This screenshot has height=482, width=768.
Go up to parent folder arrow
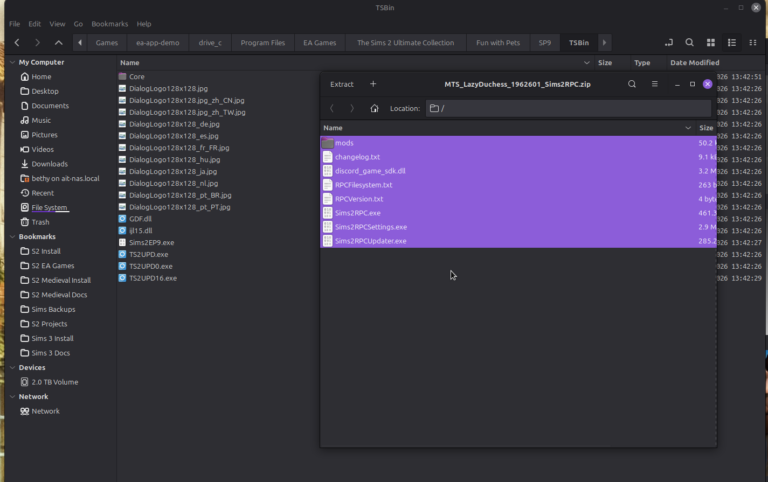[x=58, y=43]
